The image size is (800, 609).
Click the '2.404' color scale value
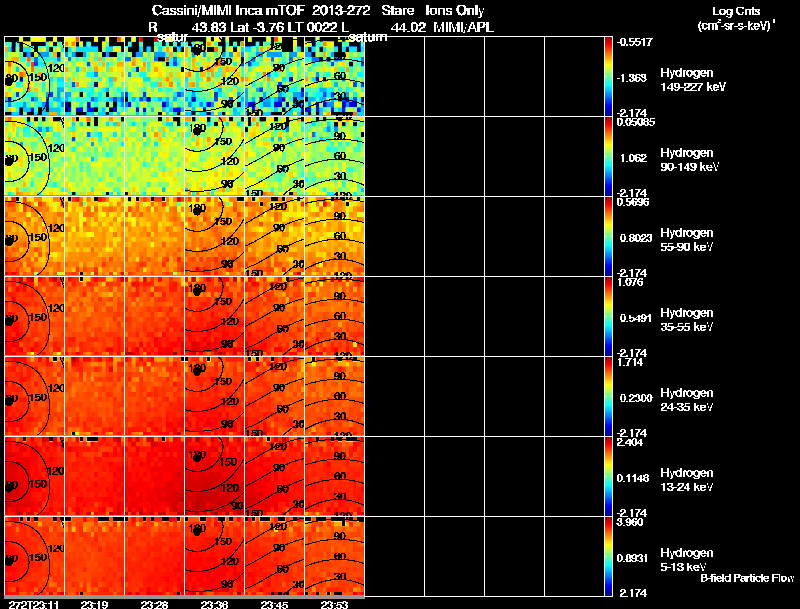(630, 442)
